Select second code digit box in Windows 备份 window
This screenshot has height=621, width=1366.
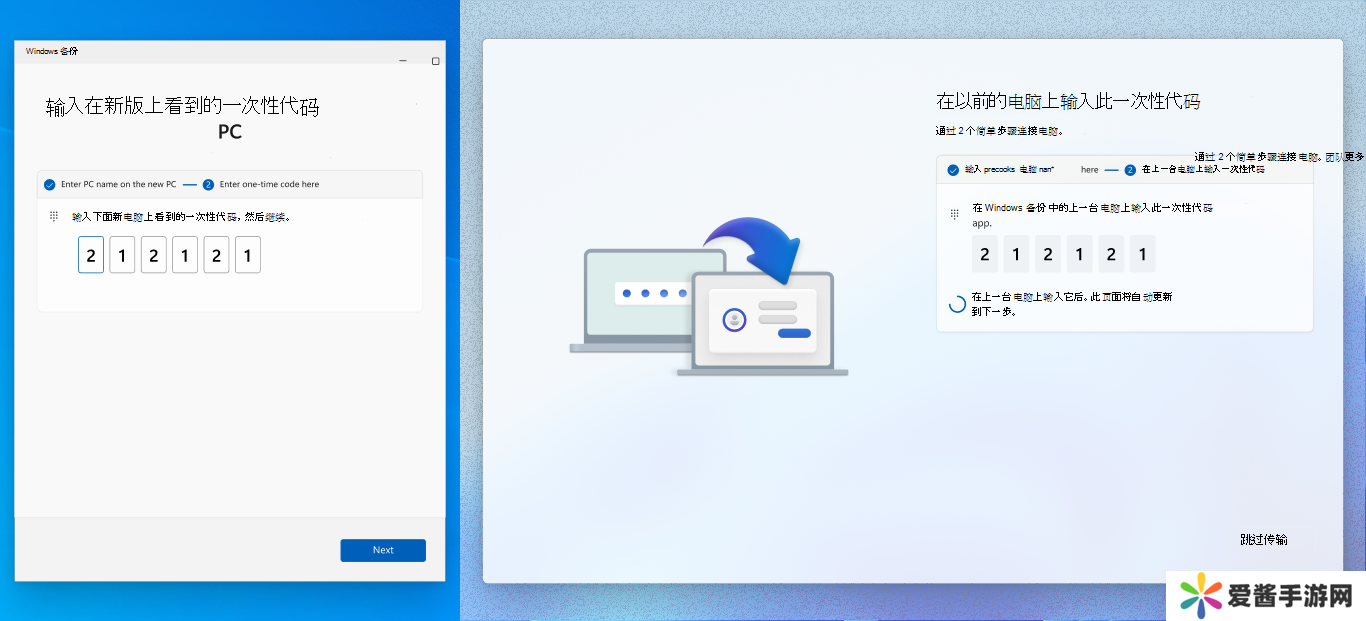point(122,255)
